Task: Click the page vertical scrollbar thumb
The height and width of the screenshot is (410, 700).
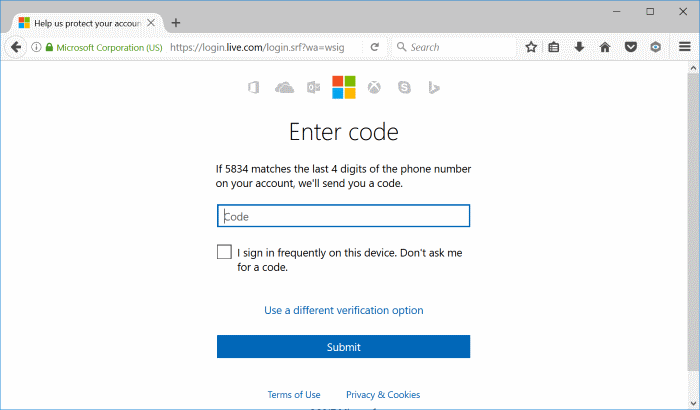Action: coord(693,223)
